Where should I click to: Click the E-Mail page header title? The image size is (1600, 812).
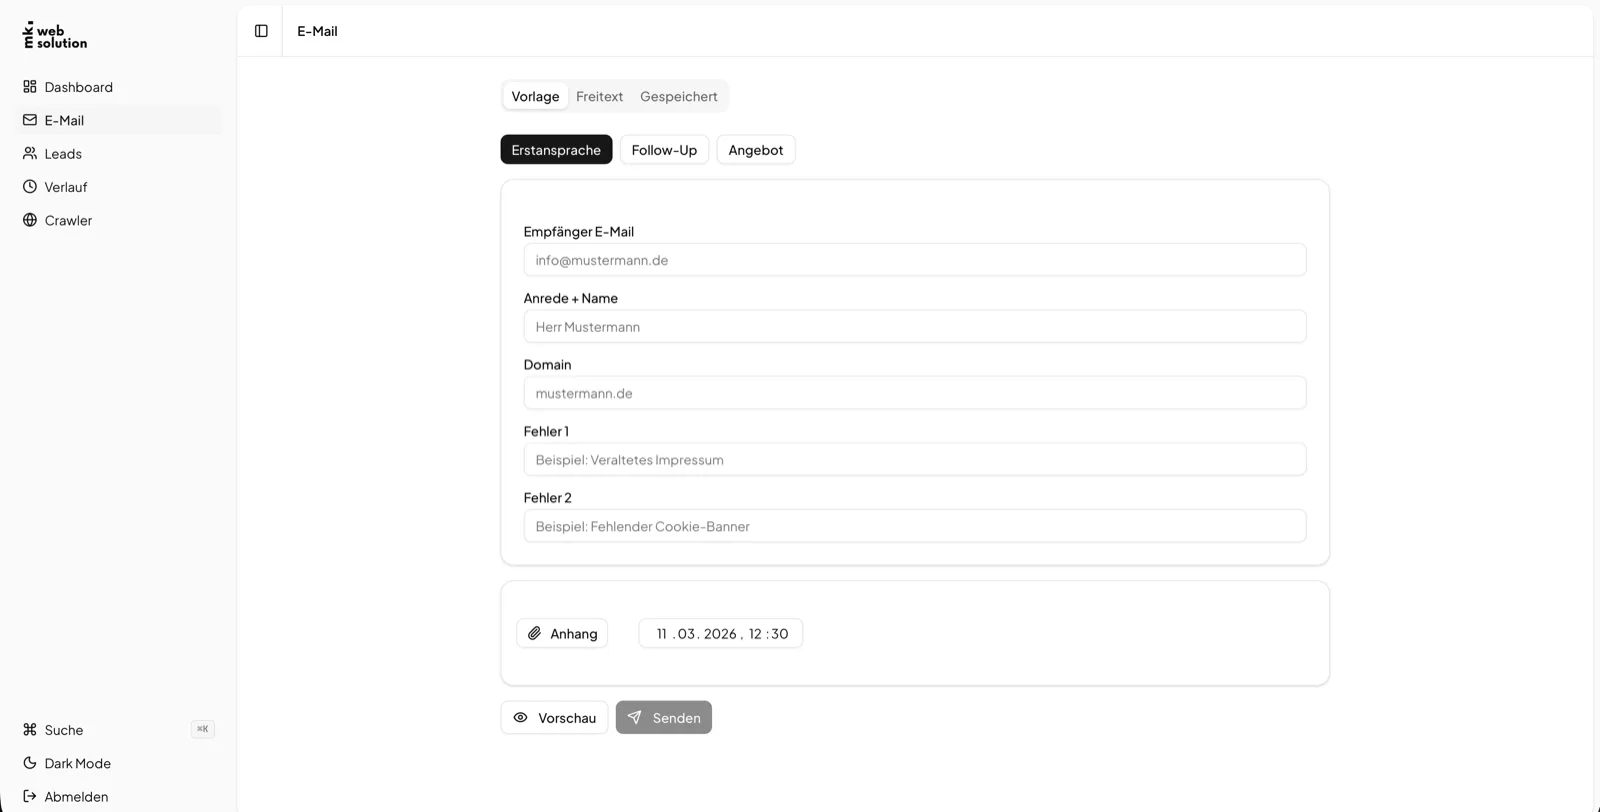[317, 31]
